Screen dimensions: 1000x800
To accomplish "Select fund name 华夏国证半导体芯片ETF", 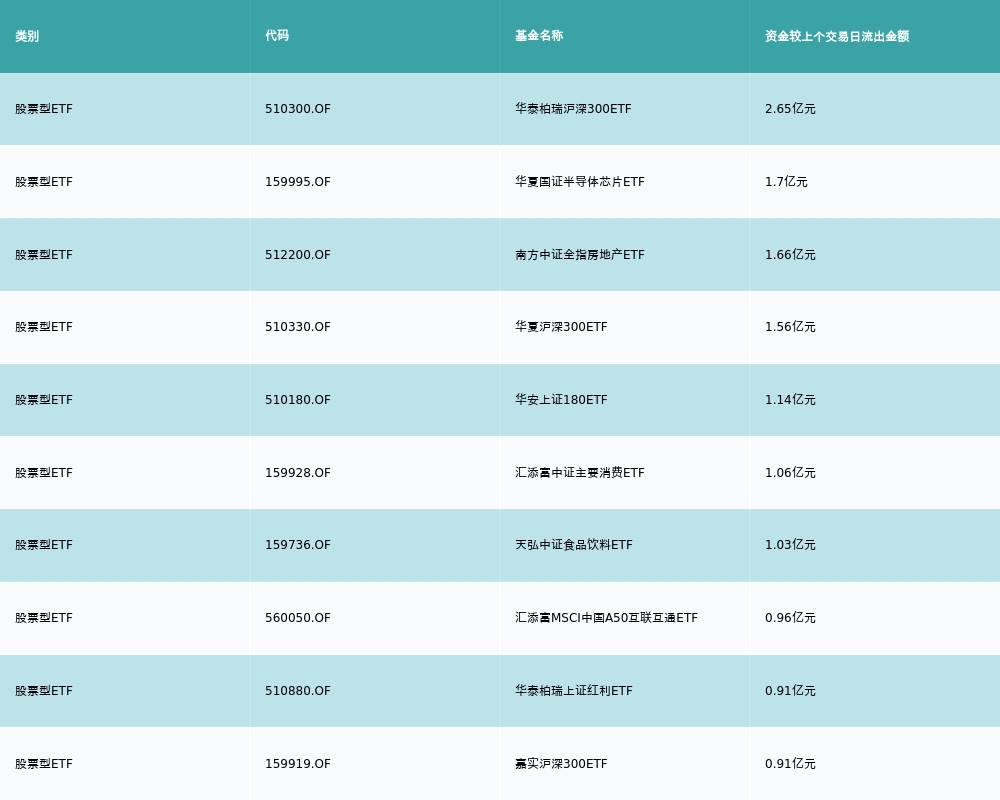I will click(x=580, y=182).
